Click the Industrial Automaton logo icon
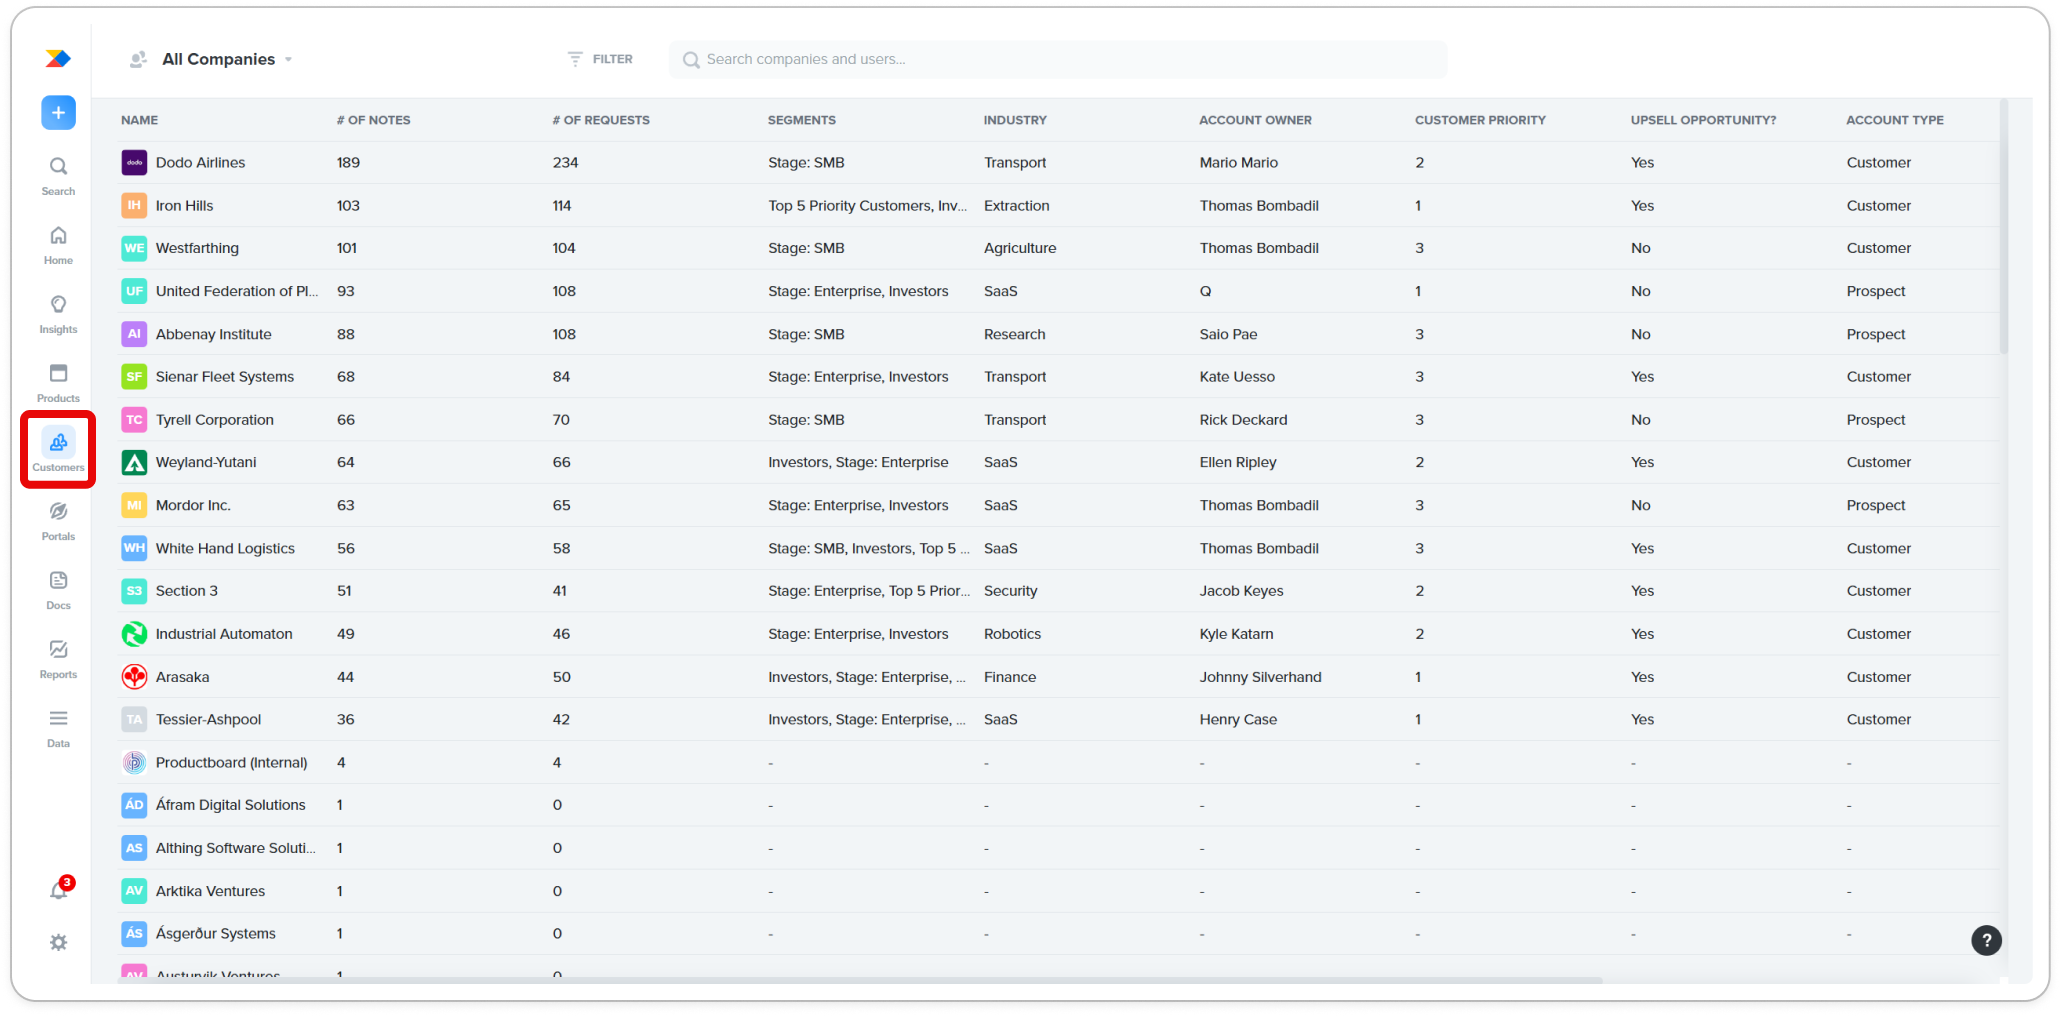The width and height of the screenshot is (2061, 1016). (134, 634)
